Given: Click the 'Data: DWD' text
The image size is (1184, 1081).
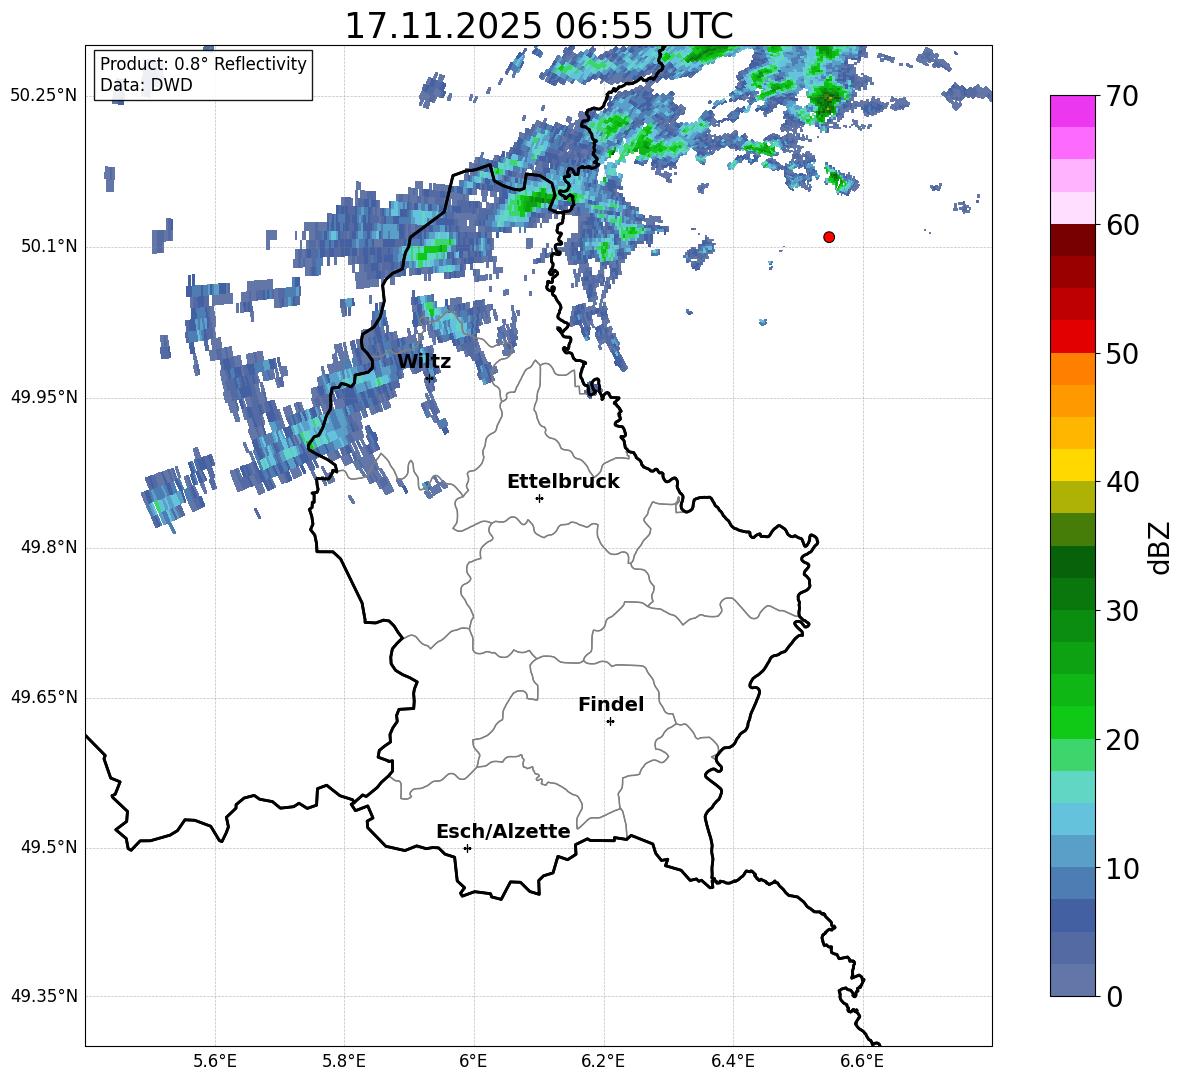Looking at the screenshot, I should click(146, 85).
